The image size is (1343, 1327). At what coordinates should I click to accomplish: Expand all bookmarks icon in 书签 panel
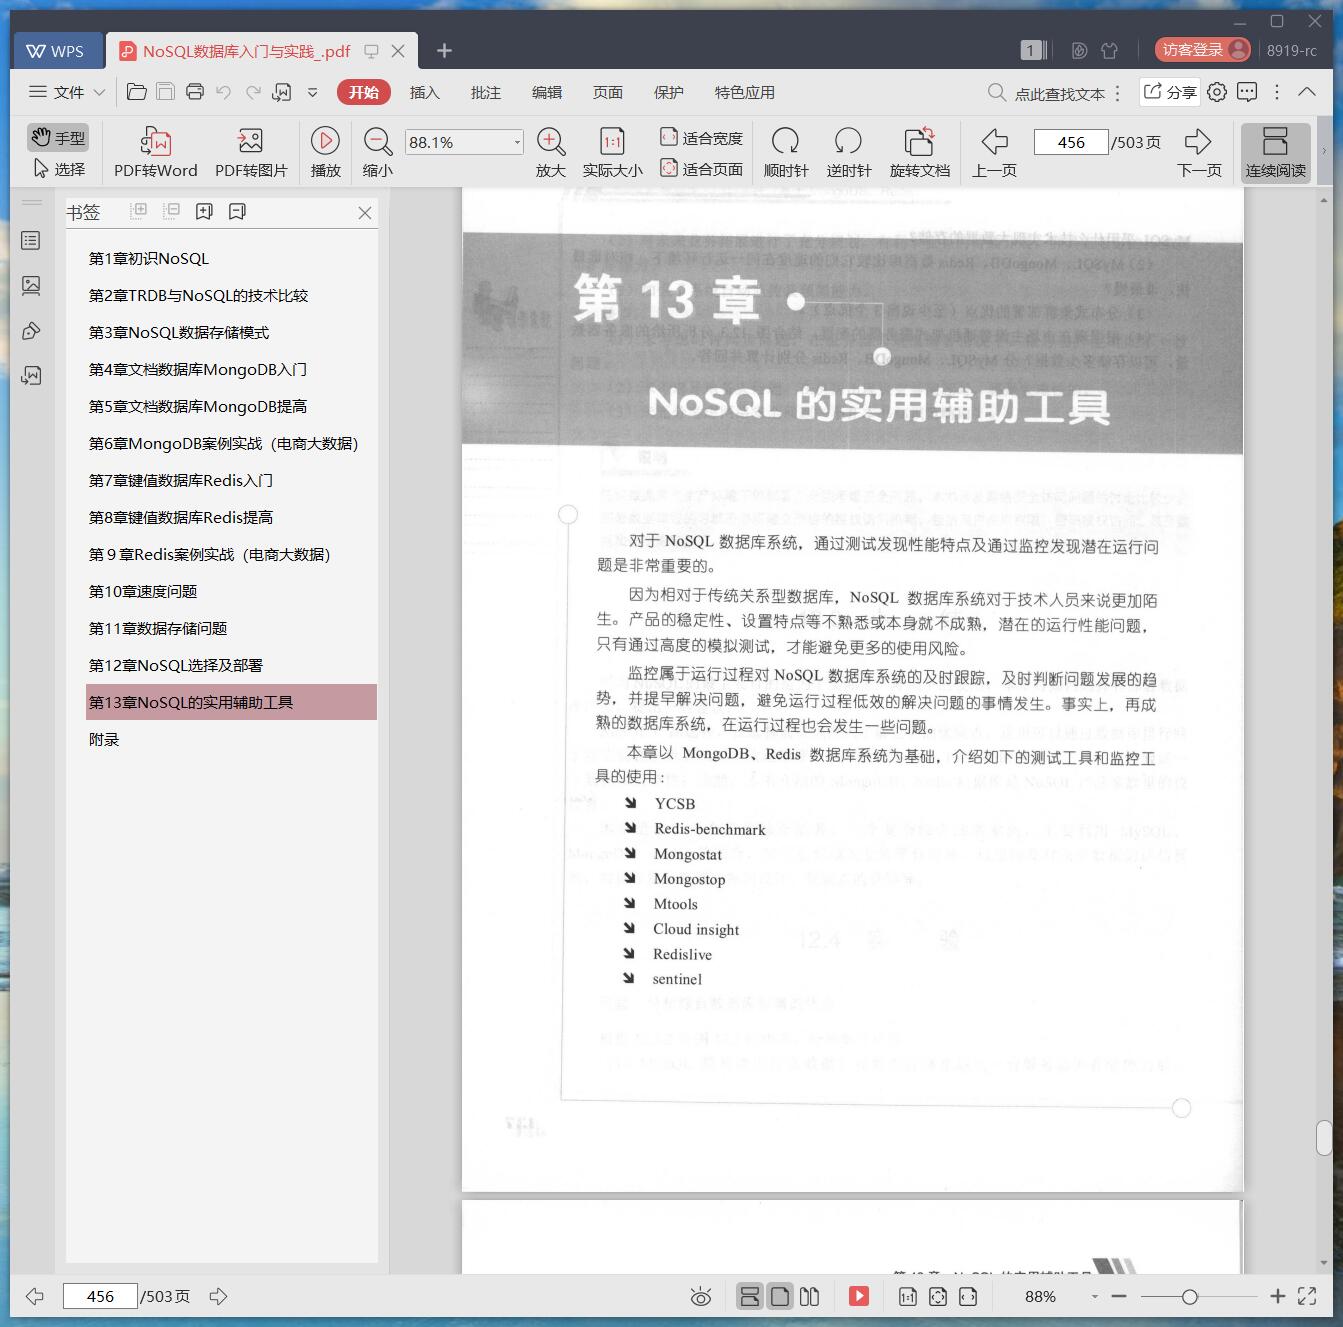139,211
